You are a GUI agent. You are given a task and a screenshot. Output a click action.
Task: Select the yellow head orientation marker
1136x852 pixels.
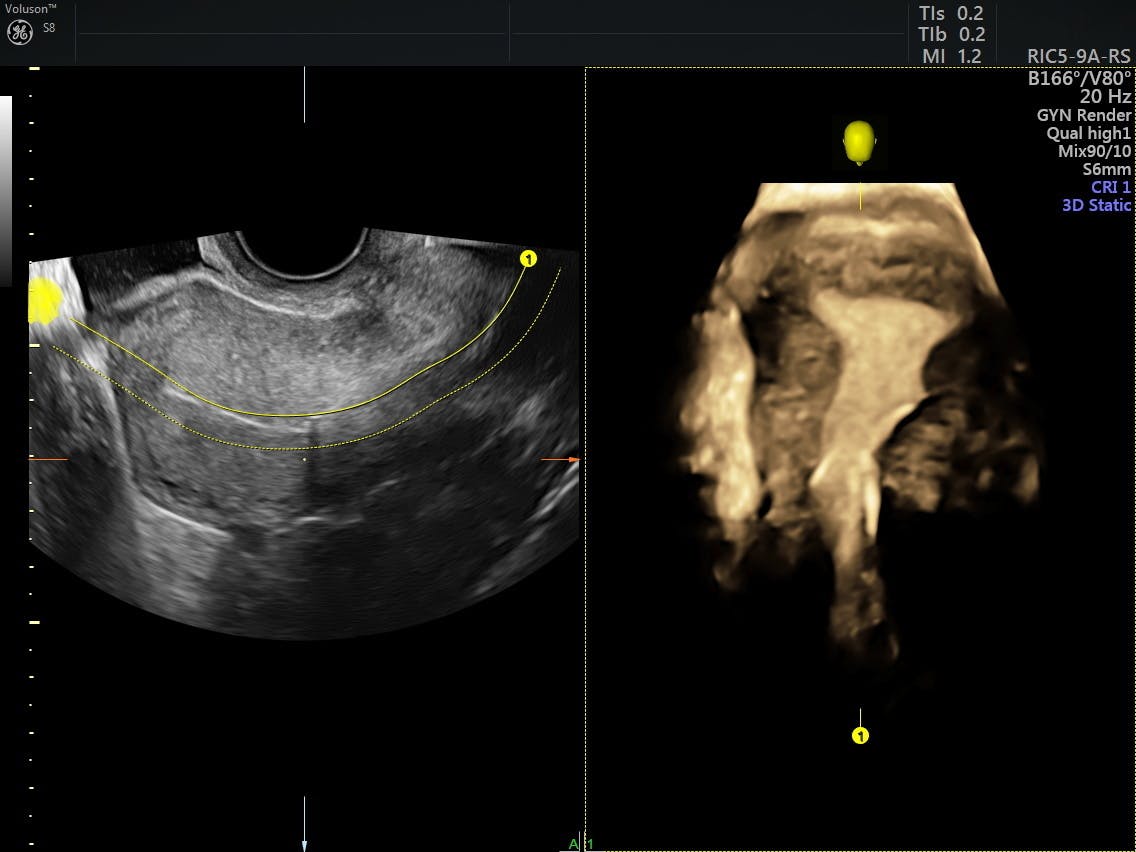[x=859, y=142]
